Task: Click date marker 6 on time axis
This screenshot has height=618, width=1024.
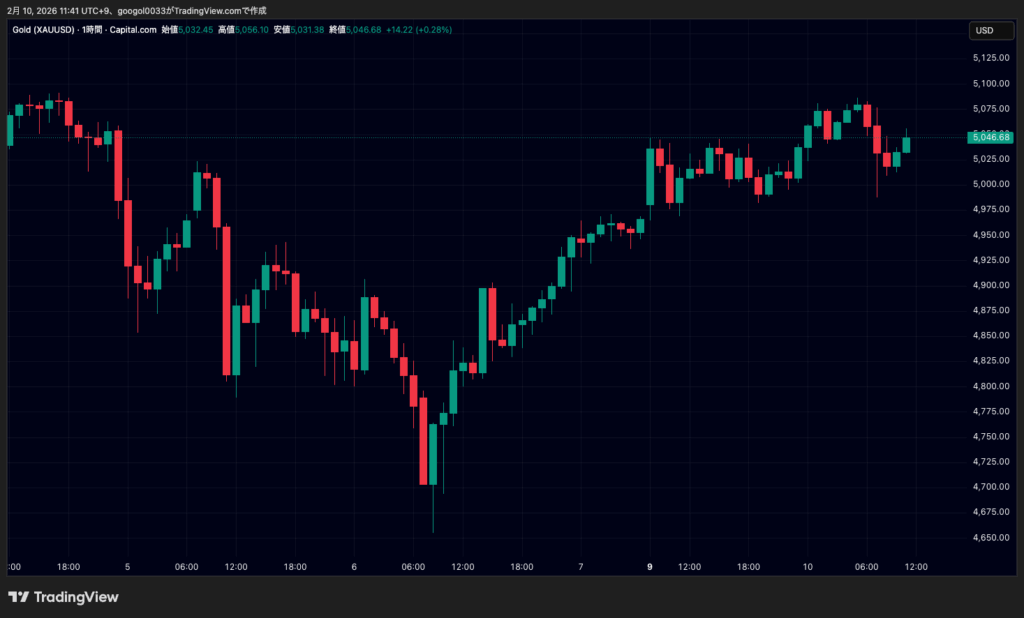Action: 354,567
